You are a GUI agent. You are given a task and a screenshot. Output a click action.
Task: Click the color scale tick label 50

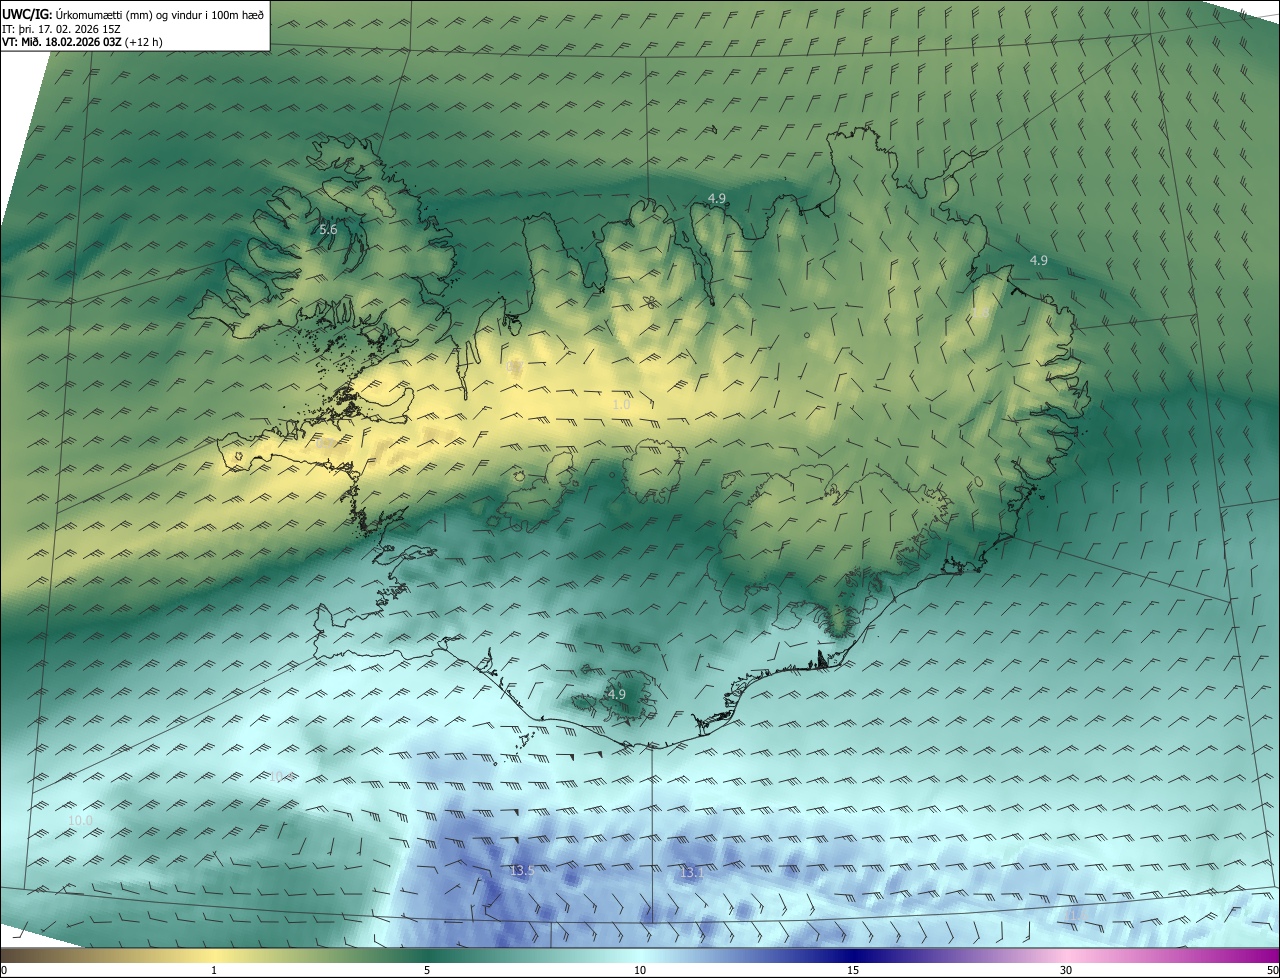1272,970
